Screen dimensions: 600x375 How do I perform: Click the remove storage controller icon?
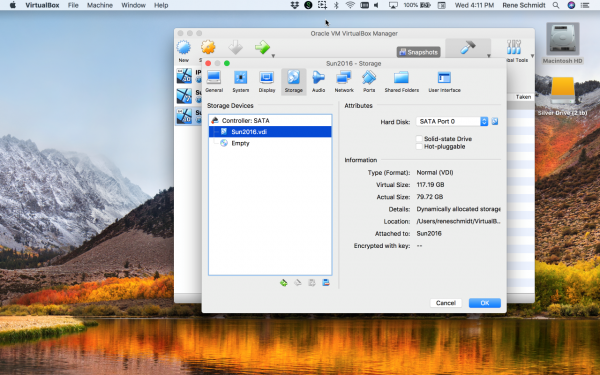click(x=298, y=283)
